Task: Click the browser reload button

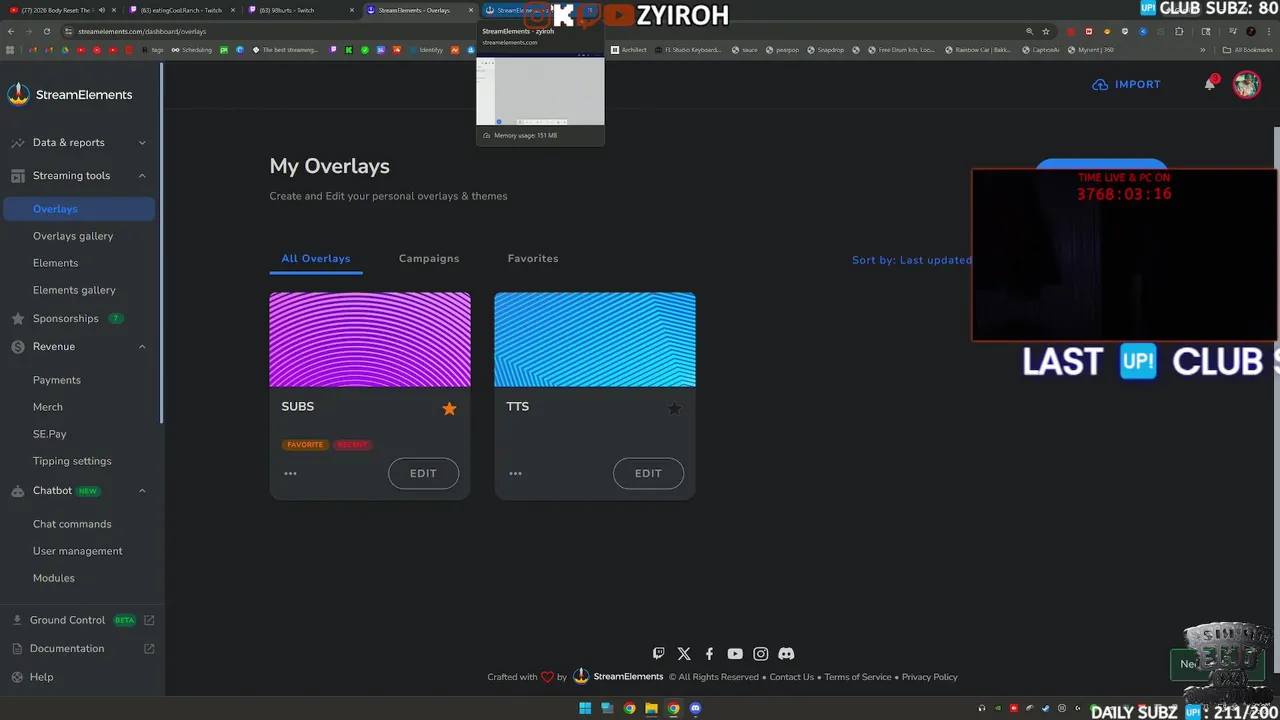Action: click(x=46, y=31)
